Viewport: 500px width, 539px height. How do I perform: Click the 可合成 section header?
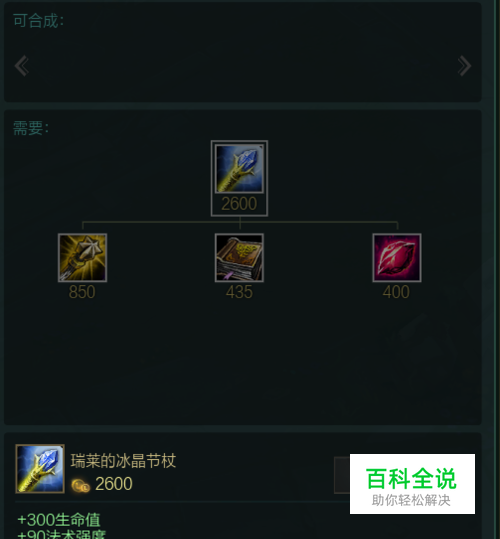click(x=38, y=21)
